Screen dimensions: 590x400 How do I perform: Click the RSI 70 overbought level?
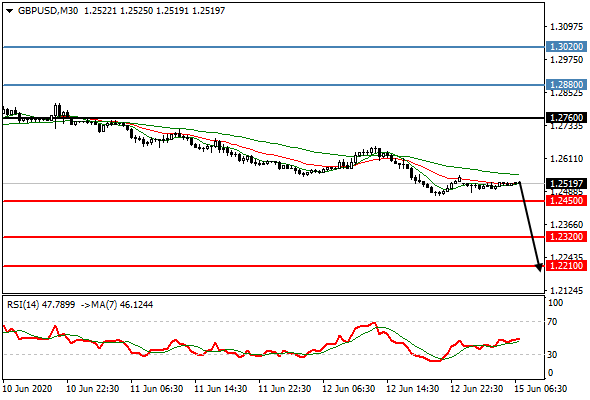(552, 322)
